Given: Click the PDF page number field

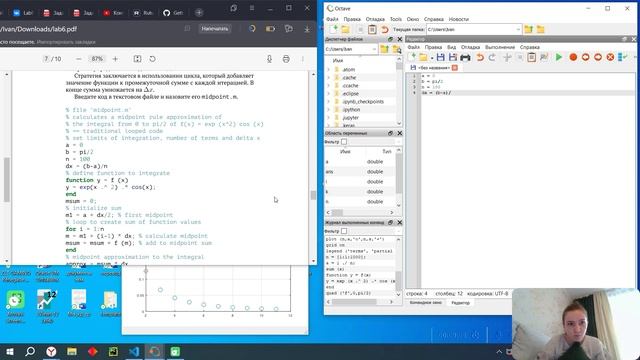Looking at the screenshot, I should point(46,59).
